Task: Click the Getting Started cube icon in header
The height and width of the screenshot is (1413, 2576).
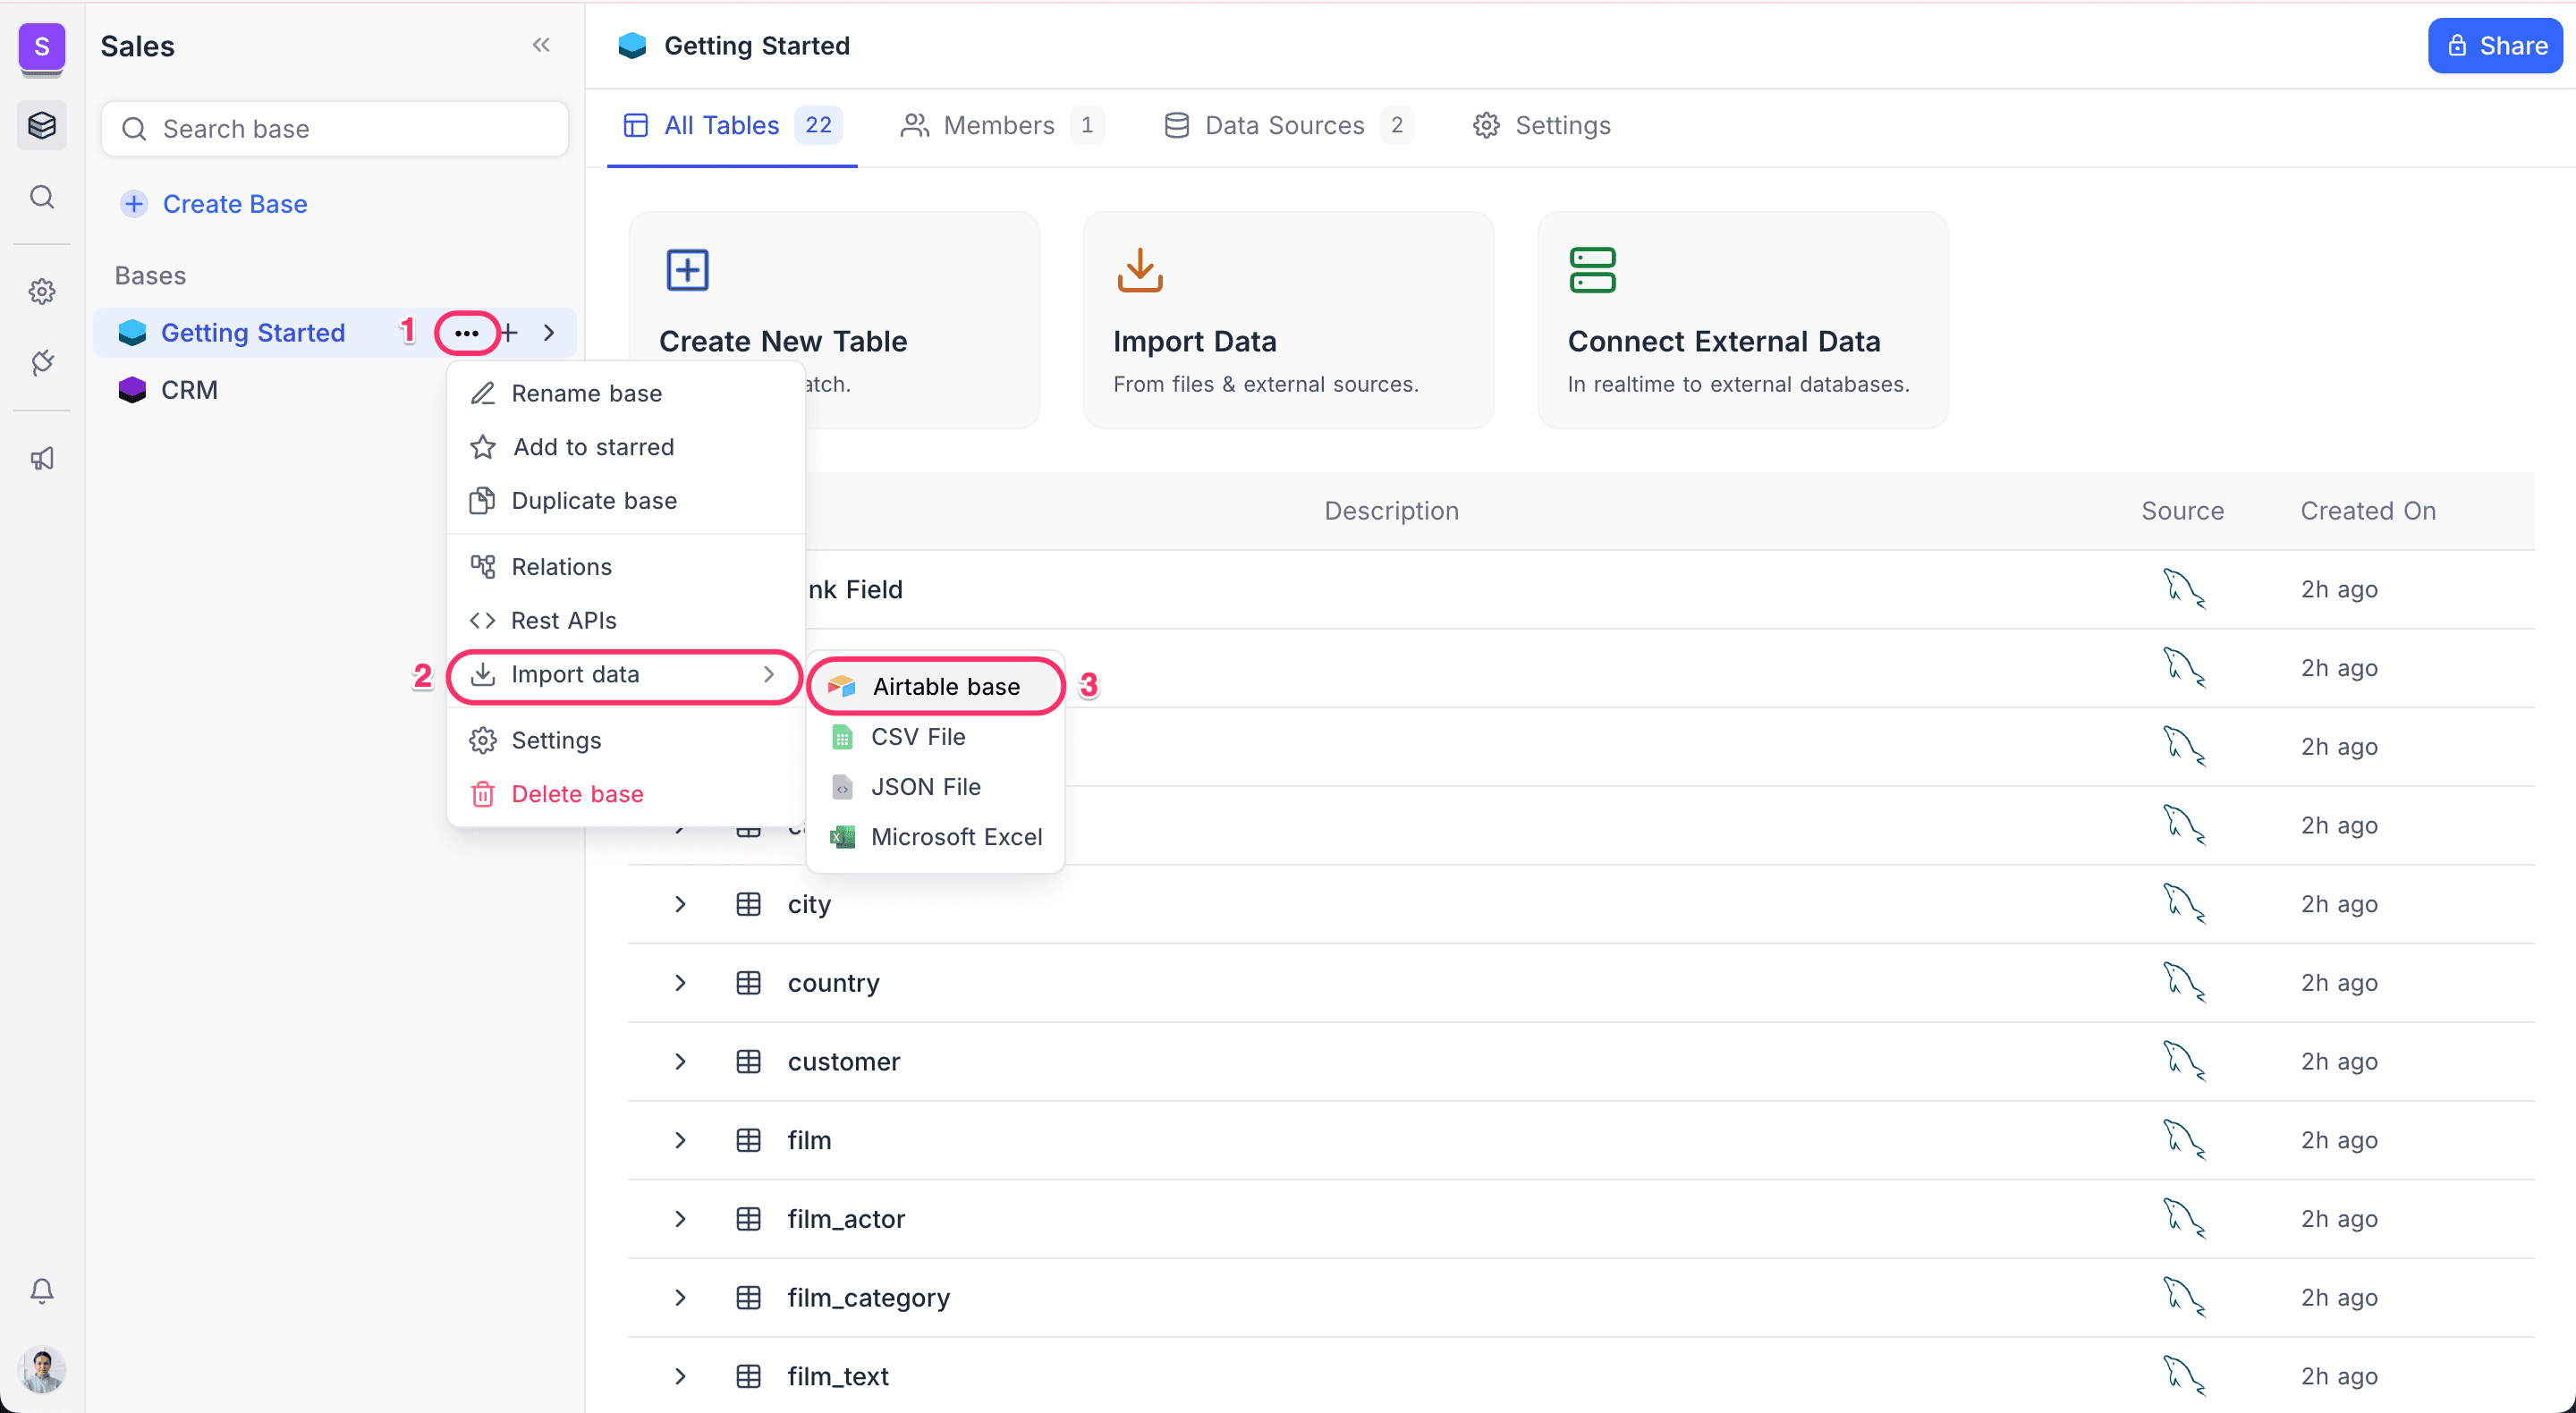Action: coord(632,46)
